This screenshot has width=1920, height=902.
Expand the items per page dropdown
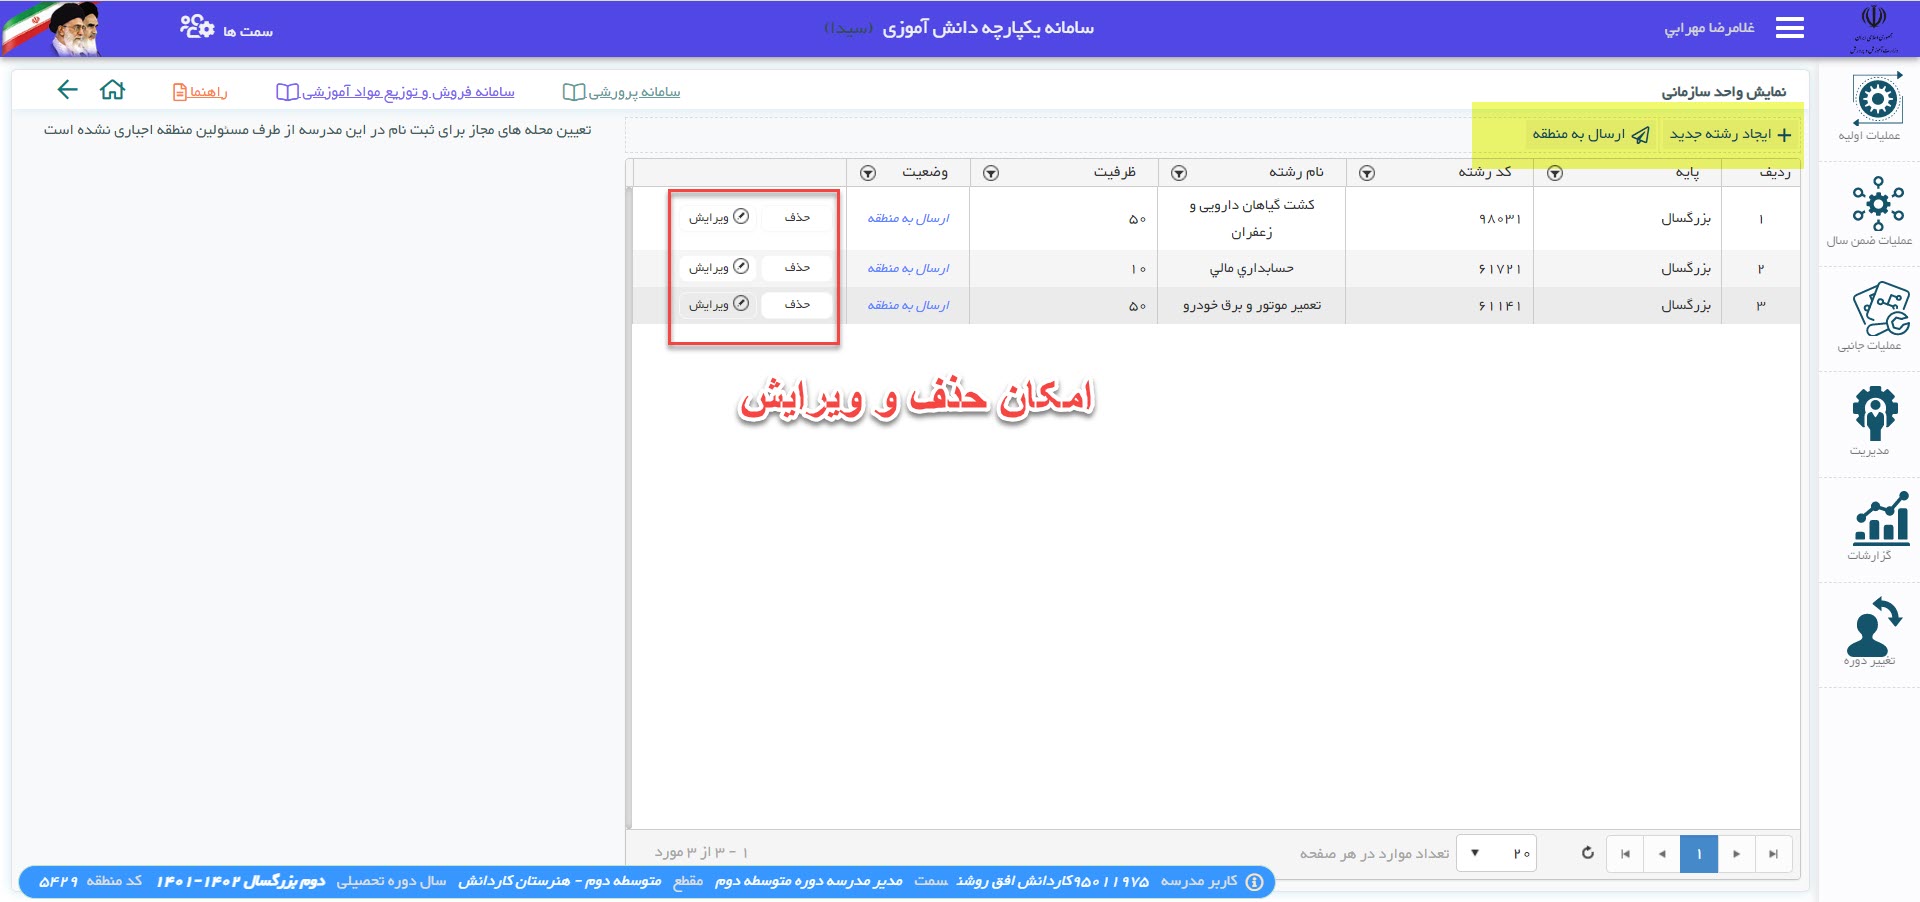coord(1475,853)
